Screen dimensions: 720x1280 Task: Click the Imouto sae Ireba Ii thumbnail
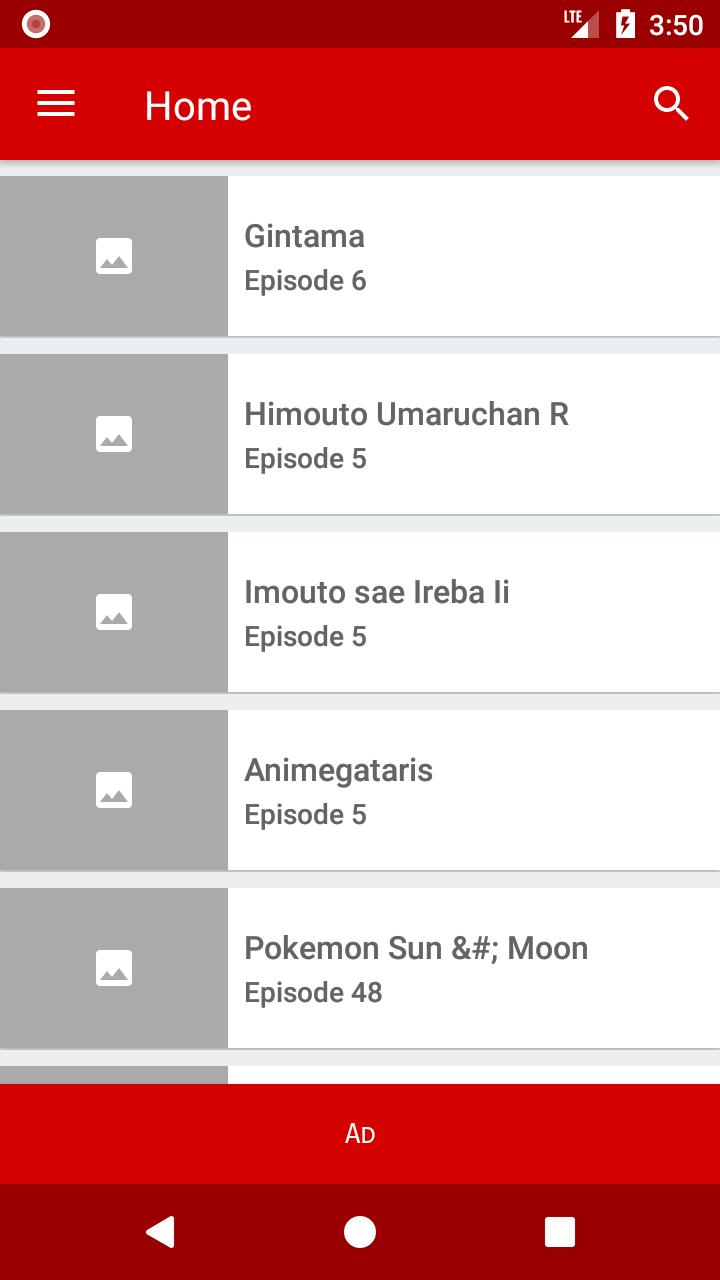pyautogui.click(x=114, y=612)
